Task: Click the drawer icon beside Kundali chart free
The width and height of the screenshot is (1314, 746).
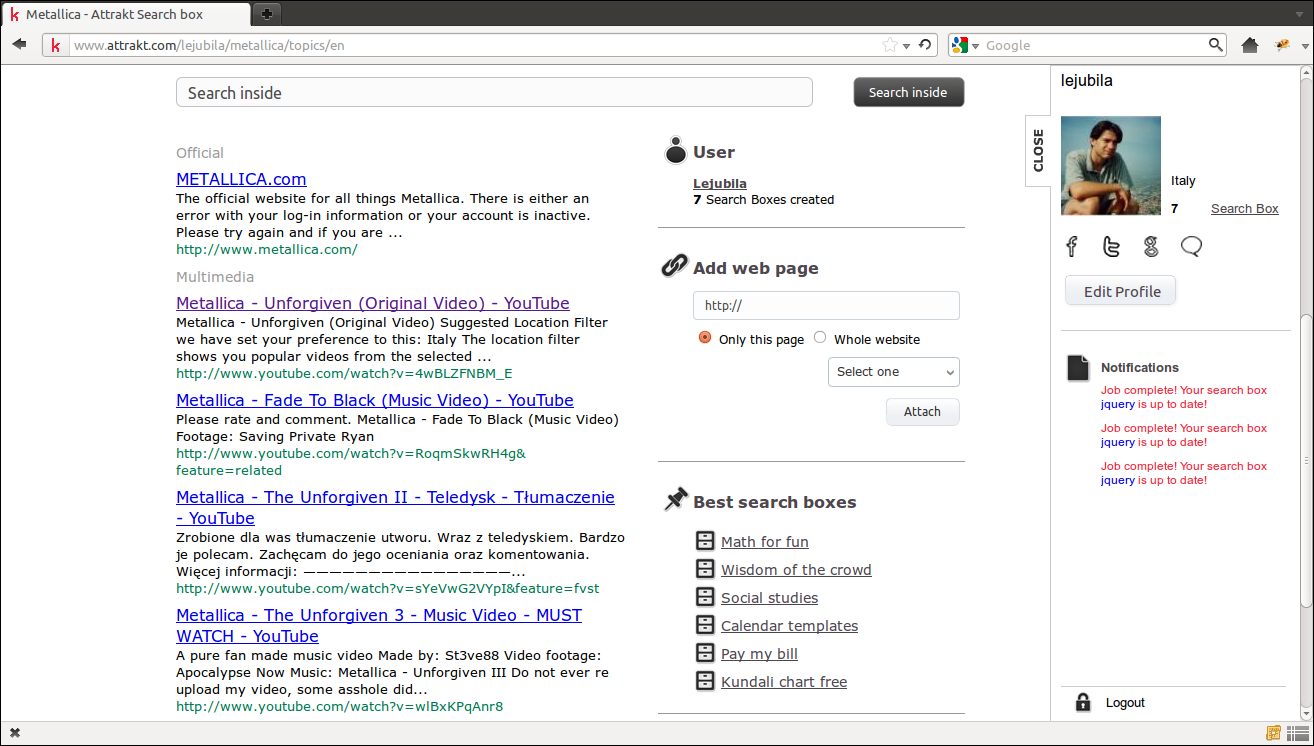Action: pyautogui.click(x=705, y=681)
